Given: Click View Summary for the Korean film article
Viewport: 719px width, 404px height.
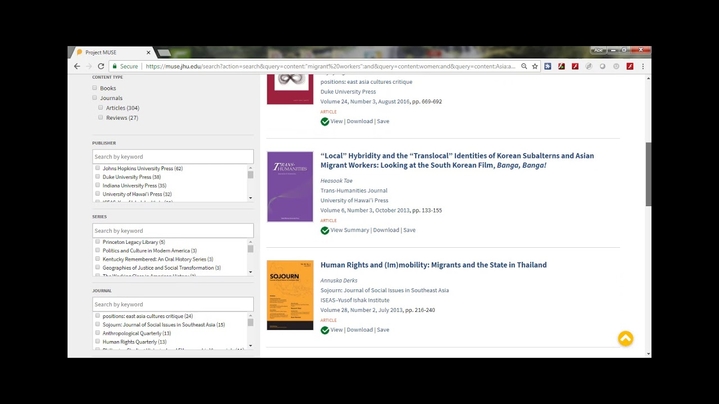Looking at the screenshot, I should click(x=349, y=230).
